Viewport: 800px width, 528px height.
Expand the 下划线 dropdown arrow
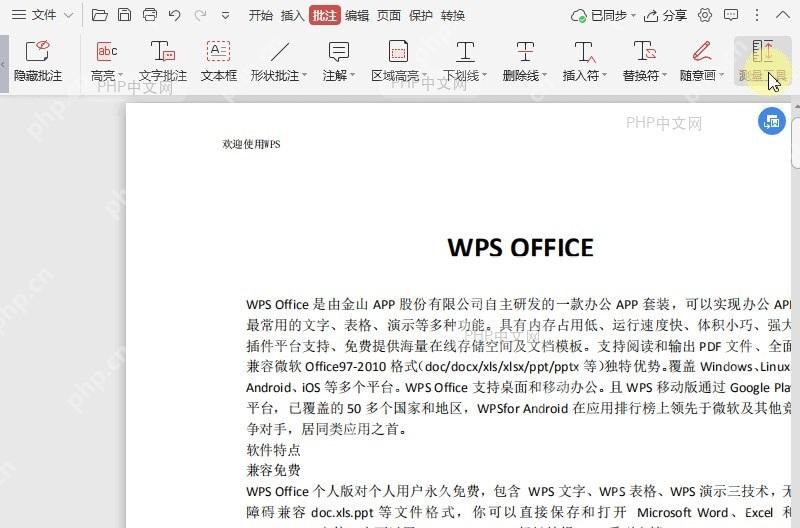pyautogui.click(x=485, y=76)
